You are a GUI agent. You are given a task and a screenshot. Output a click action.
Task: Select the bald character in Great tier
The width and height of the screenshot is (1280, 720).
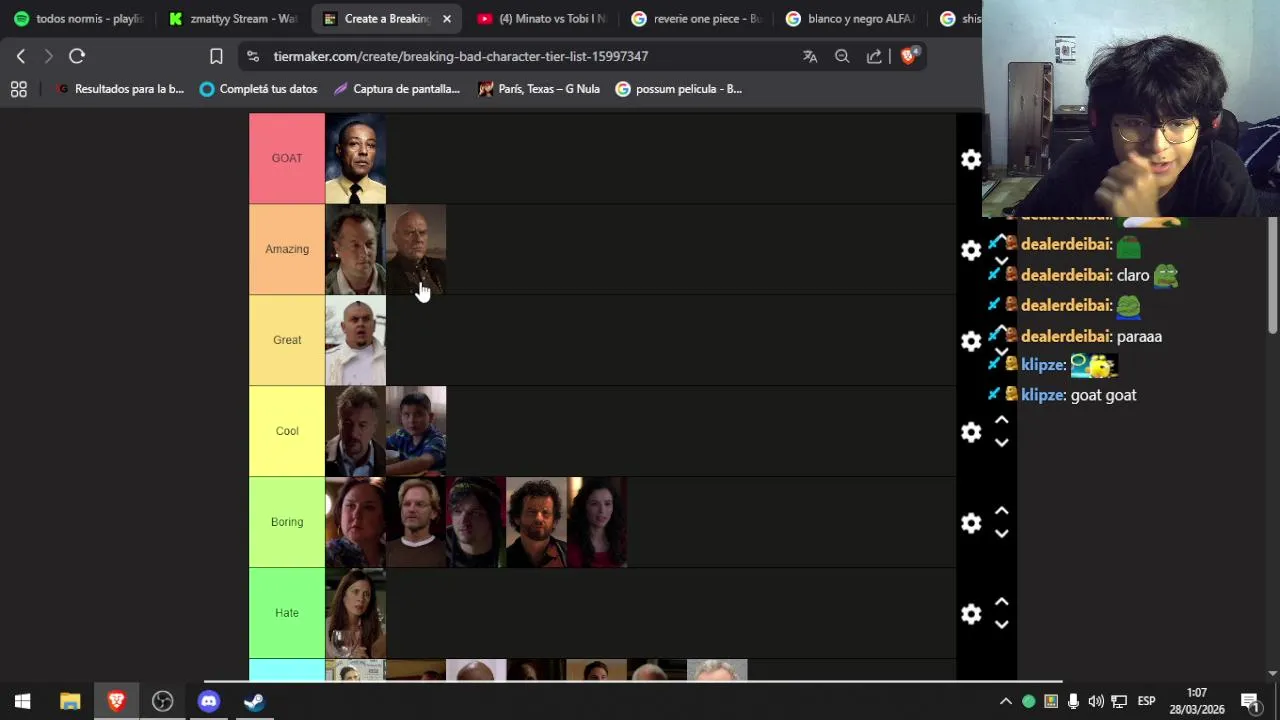355,340
